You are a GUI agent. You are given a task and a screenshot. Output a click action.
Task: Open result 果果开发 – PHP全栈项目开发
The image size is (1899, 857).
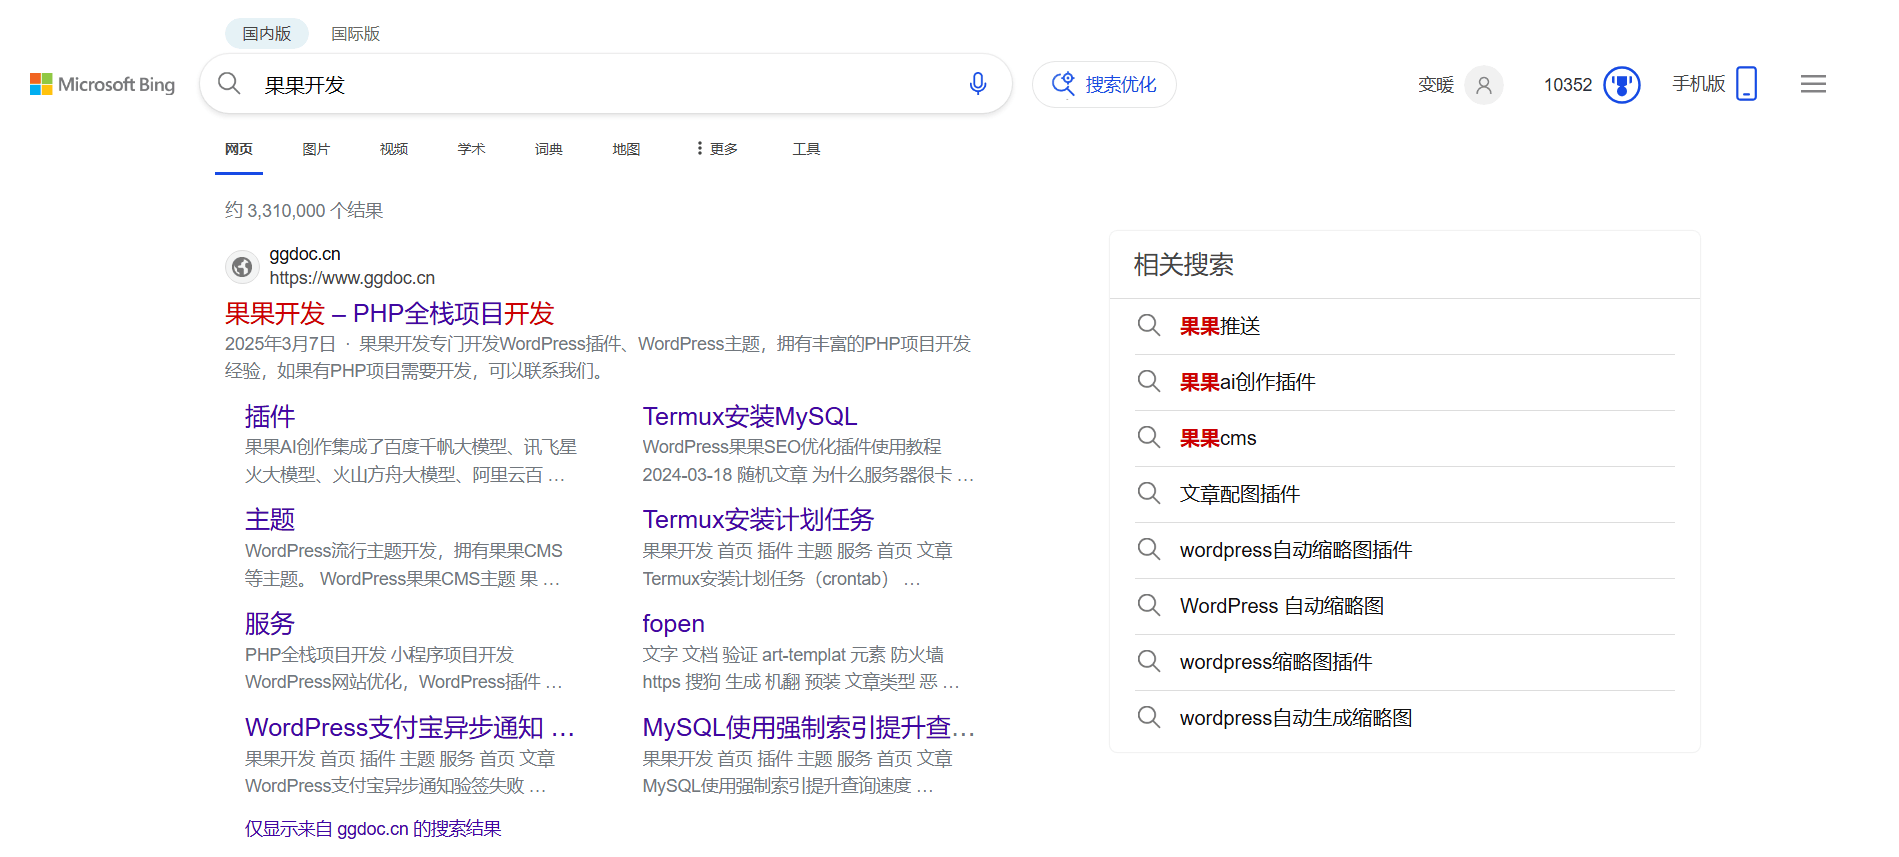[389, 313]
